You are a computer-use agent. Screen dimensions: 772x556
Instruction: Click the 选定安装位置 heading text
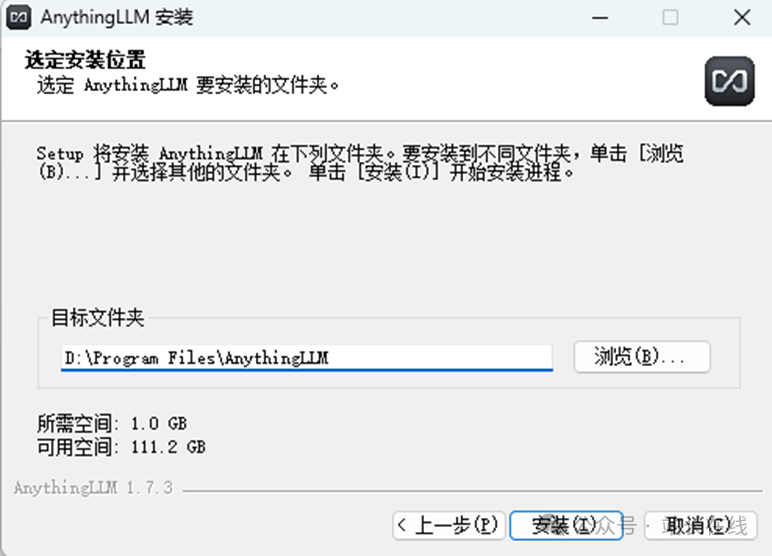85,60
